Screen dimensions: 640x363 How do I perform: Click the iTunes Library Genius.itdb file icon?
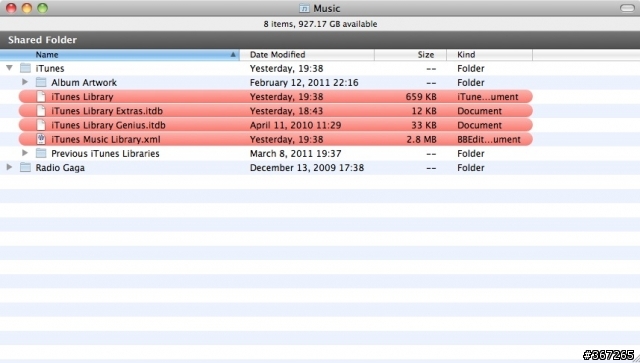coord(41,125)
